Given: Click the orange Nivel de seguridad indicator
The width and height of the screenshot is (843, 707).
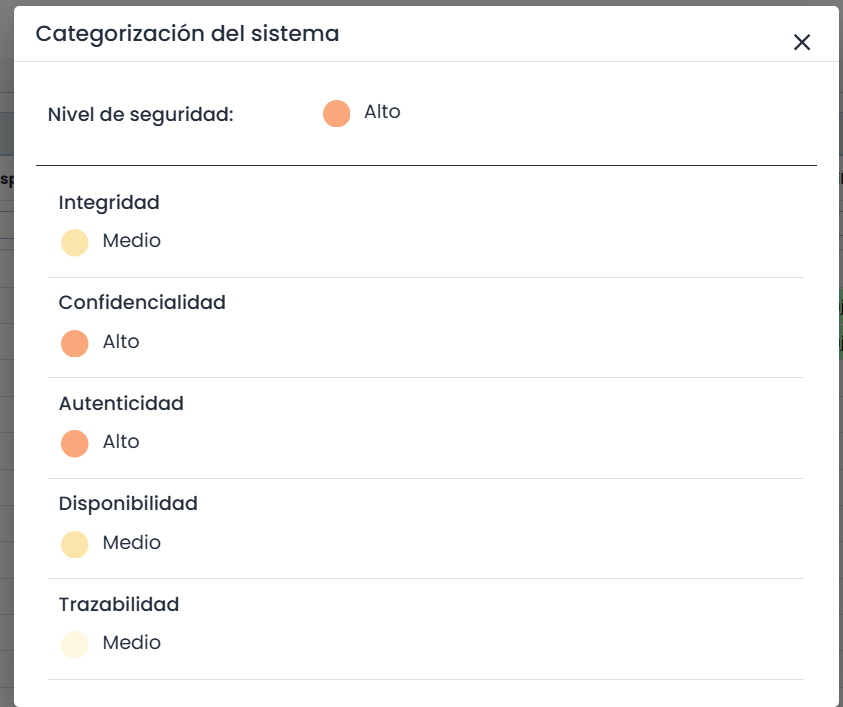Looking at the screenshot, I should point(337,114).
